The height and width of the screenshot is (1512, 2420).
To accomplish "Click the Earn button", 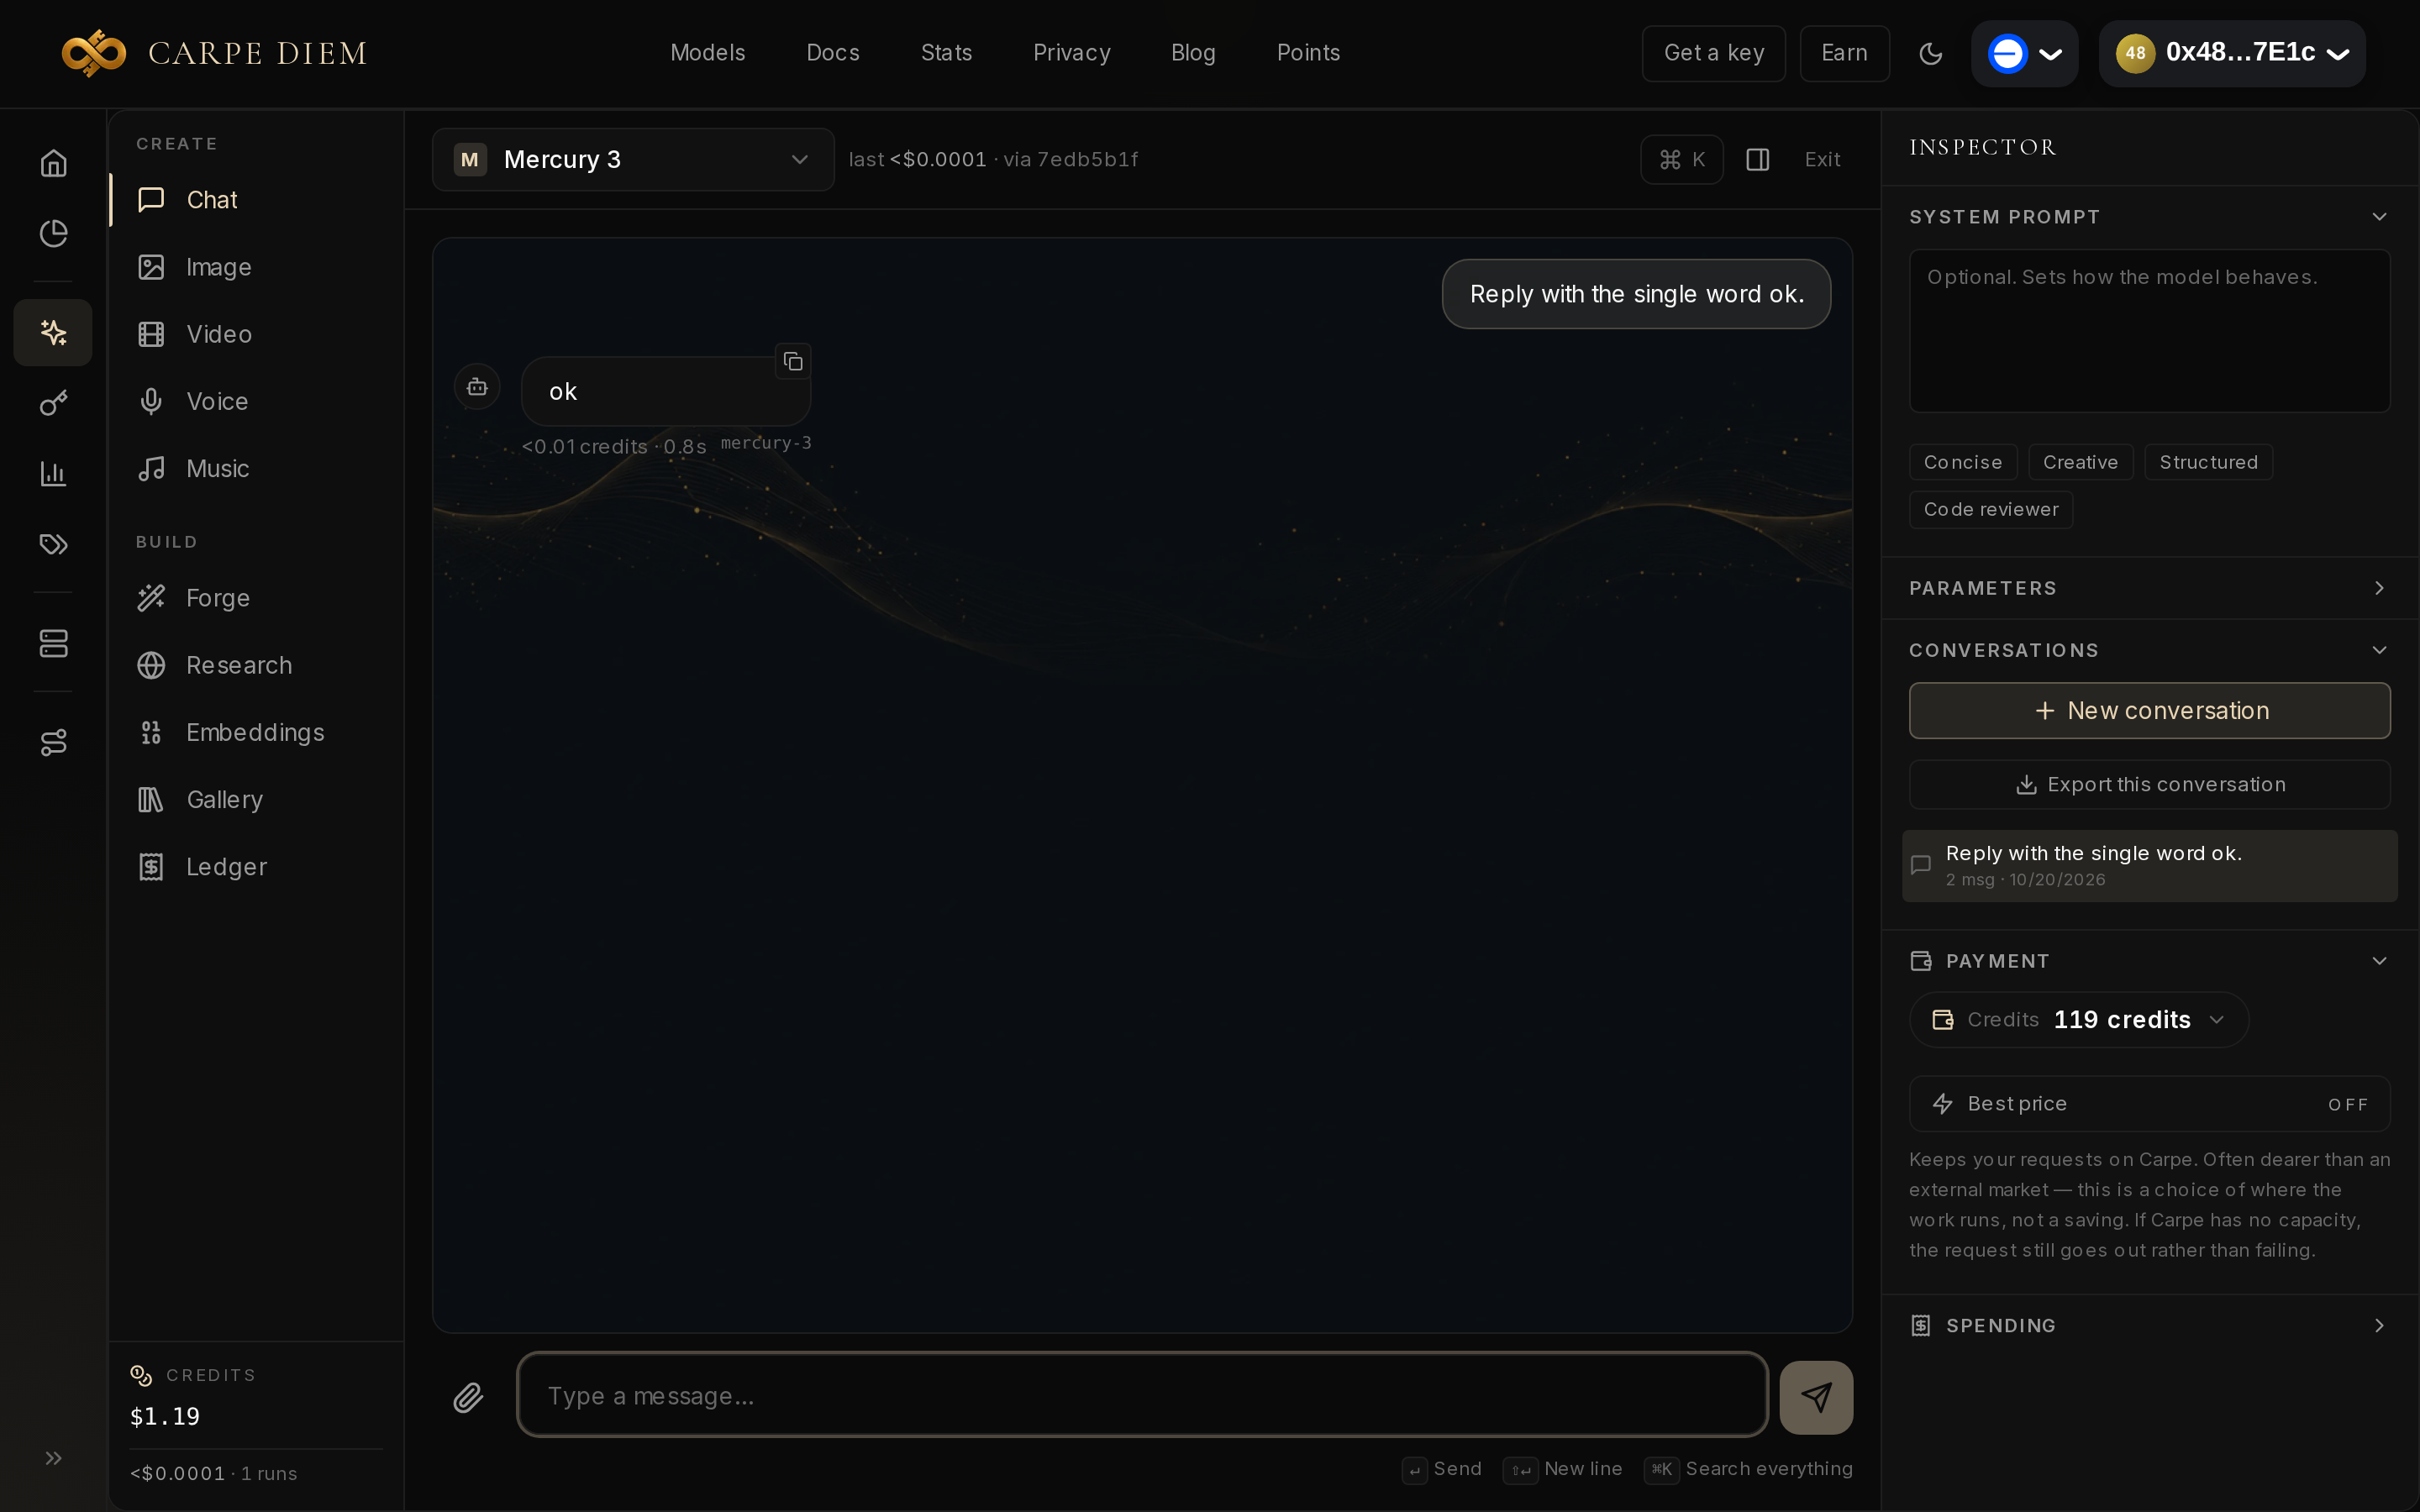I will [x=1844, y=53].
